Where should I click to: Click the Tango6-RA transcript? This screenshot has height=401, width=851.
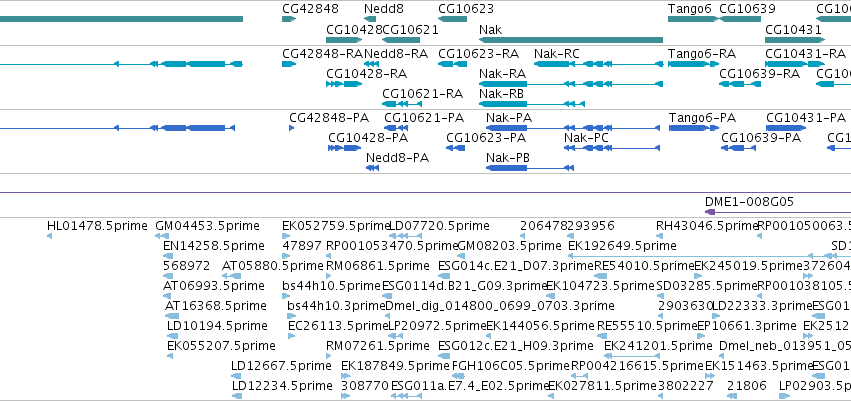coord(693,63)
